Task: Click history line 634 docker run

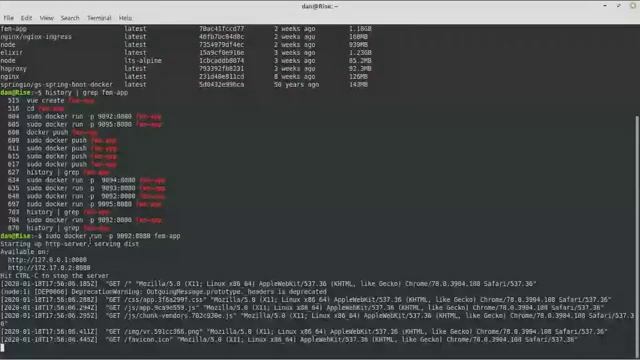Action: pos(87,180)
